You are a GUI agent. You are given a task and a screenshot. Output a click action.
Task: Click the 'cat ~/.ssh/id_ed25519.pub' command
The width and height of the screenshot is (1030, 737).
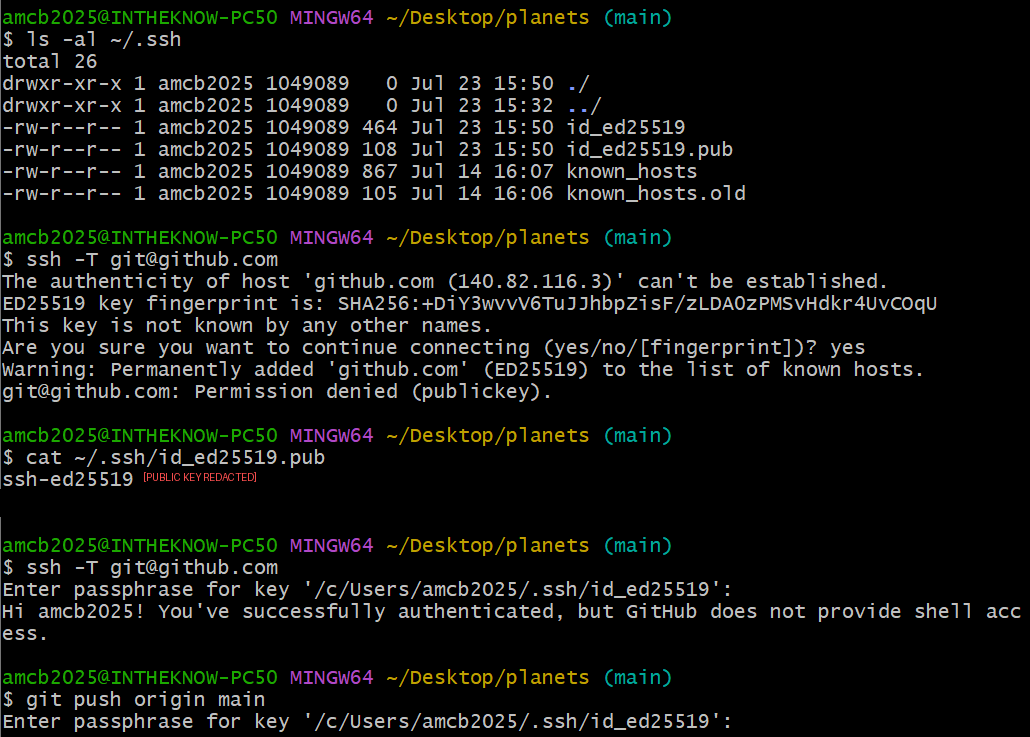(x=175, y=458)
